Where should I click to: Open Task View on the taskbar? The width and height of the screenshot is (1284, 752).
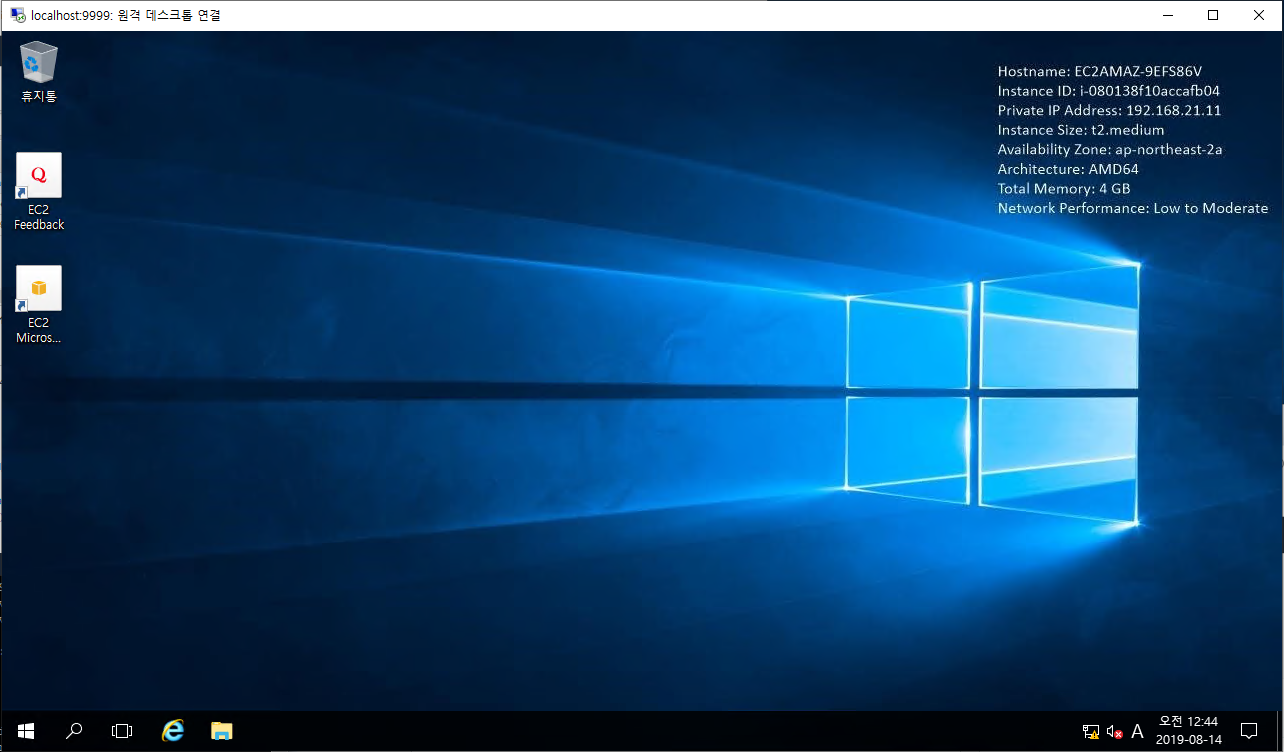[122, 731]
